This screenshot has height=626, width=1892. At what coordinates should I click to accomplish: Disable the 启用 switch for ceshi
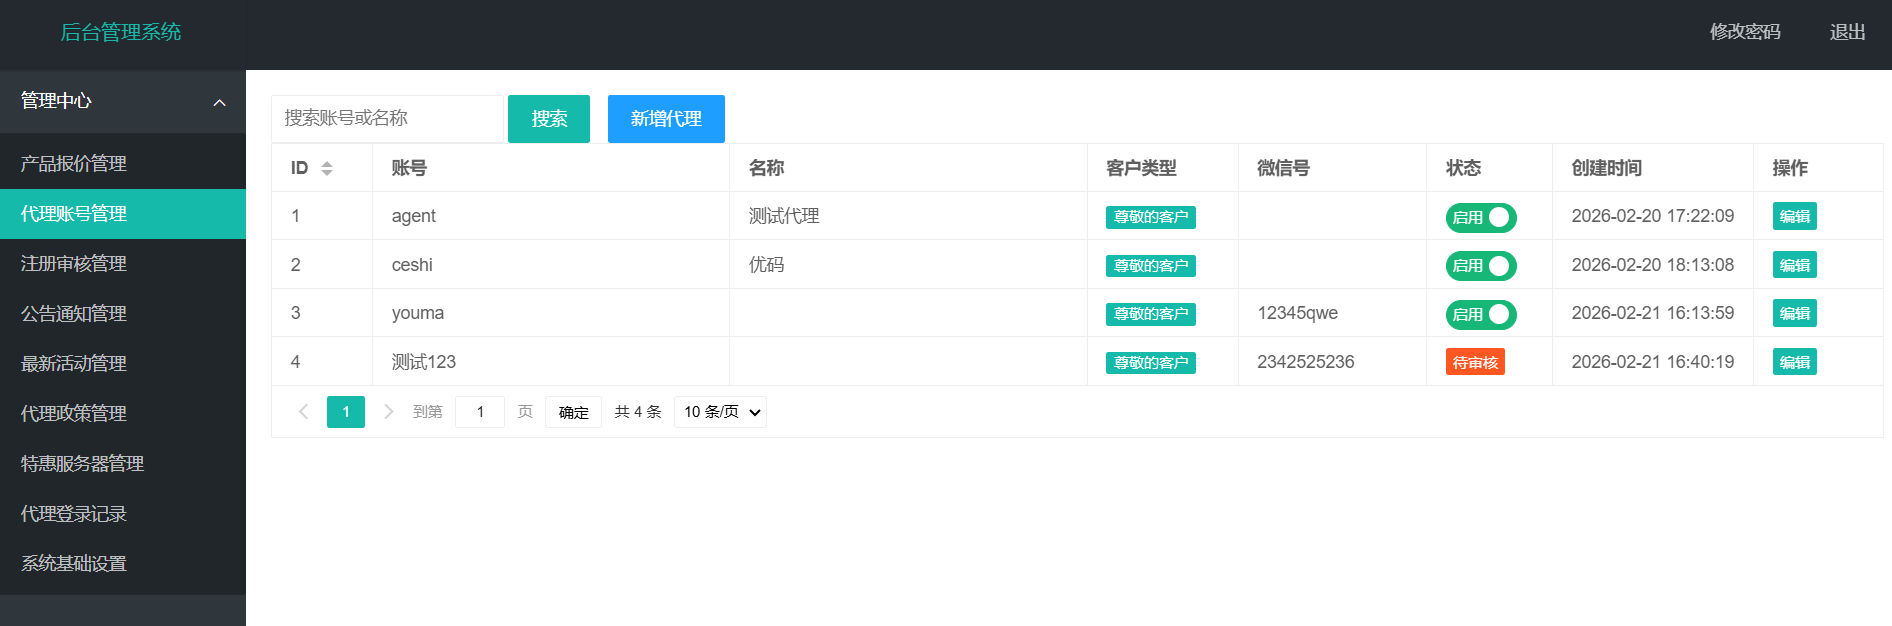[1481, 266]
